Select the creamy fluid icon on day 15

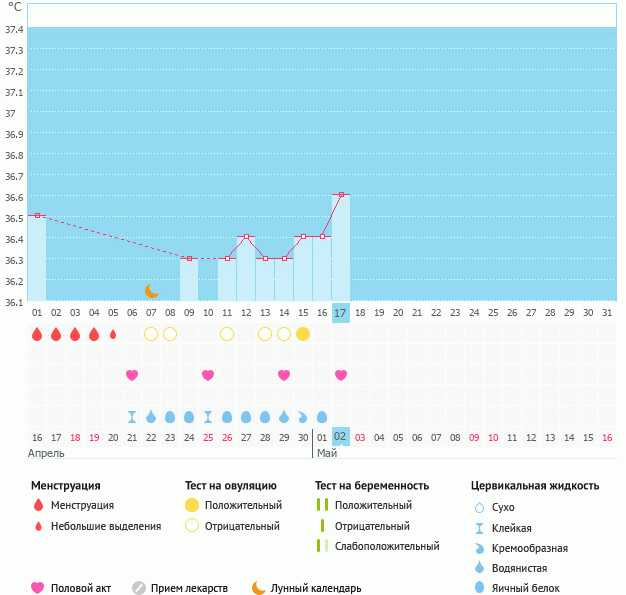point(303,416)
